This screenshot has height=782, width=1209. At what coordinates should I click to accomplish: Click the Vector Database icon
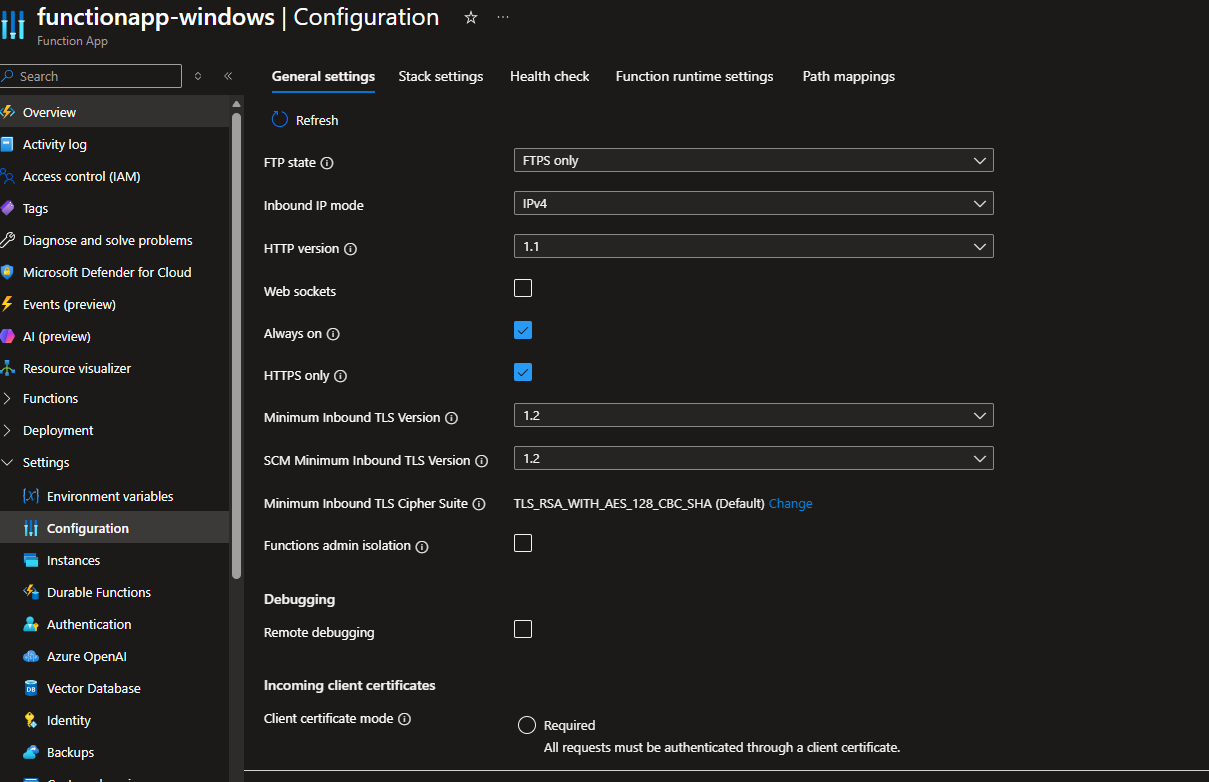click(x=30, y=688)
